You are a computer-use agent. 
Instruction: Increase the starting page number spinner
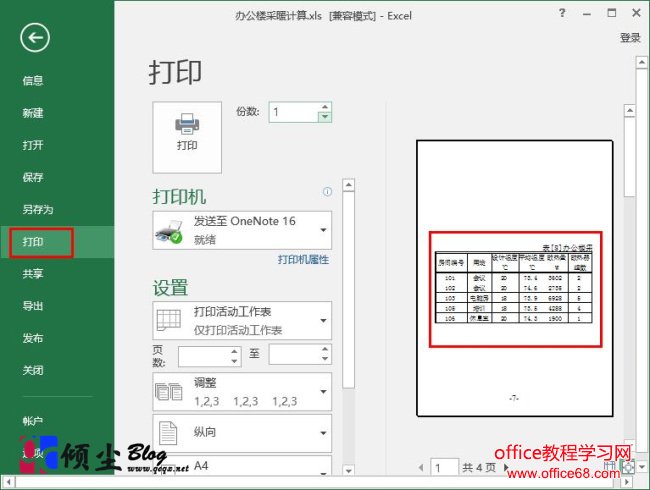234,351
